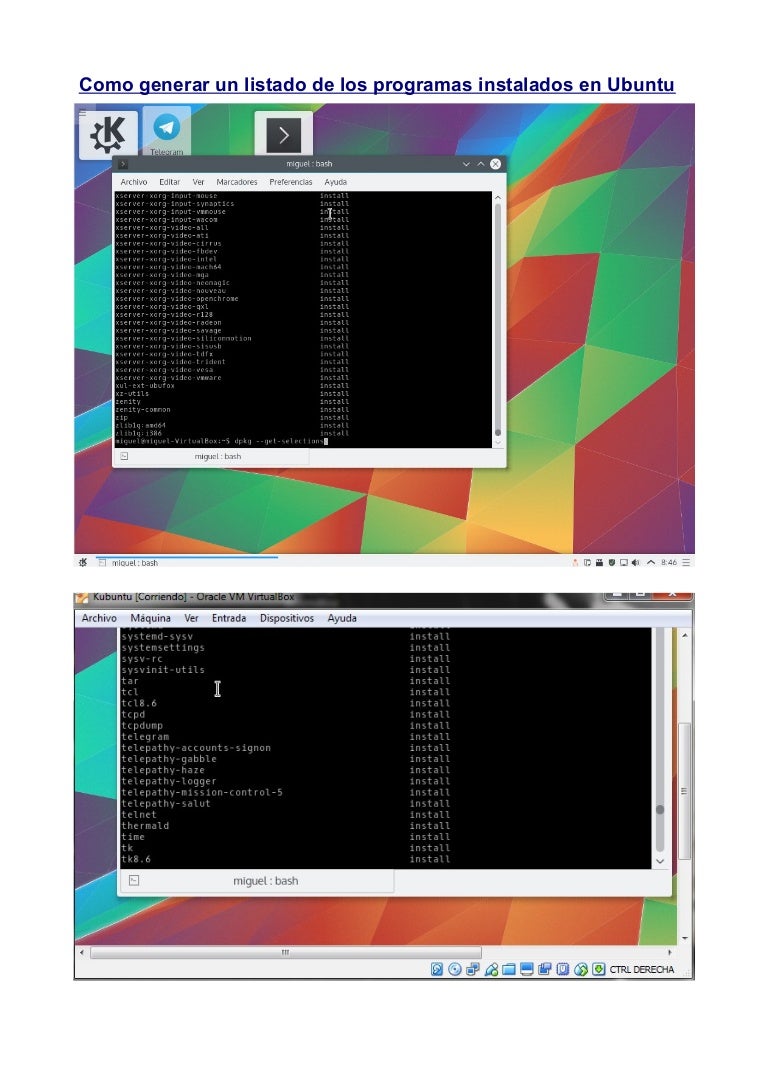Open Preferencias menu in Konsole
768x1087 pixels.
click(x=291, y=182)
